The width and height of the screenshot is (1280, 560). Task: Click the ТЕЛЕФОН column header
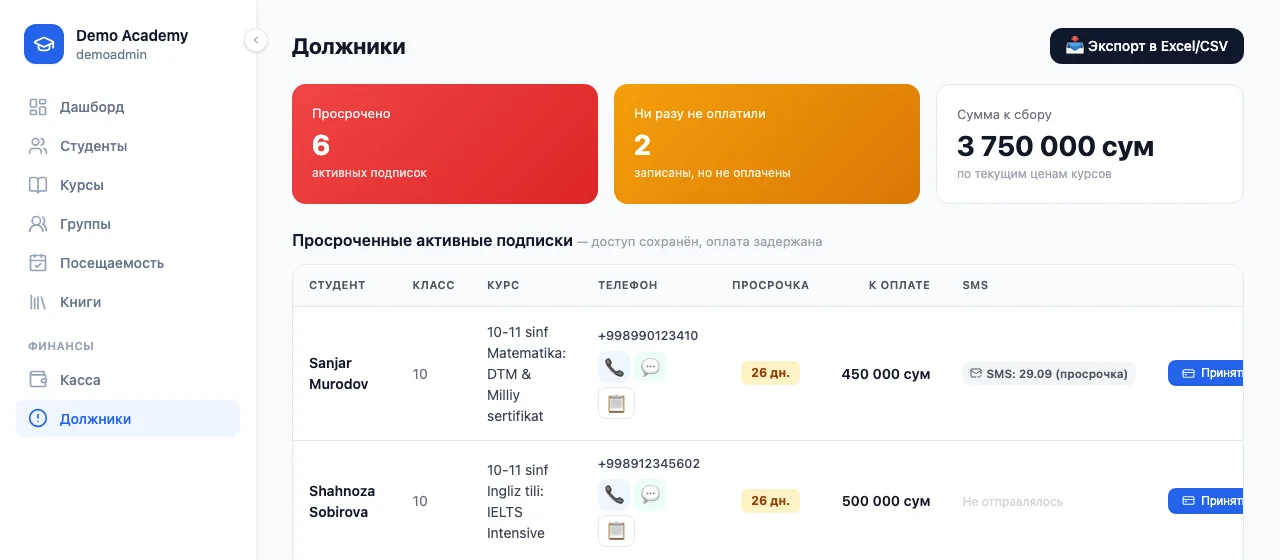click(x=628, y=285)
